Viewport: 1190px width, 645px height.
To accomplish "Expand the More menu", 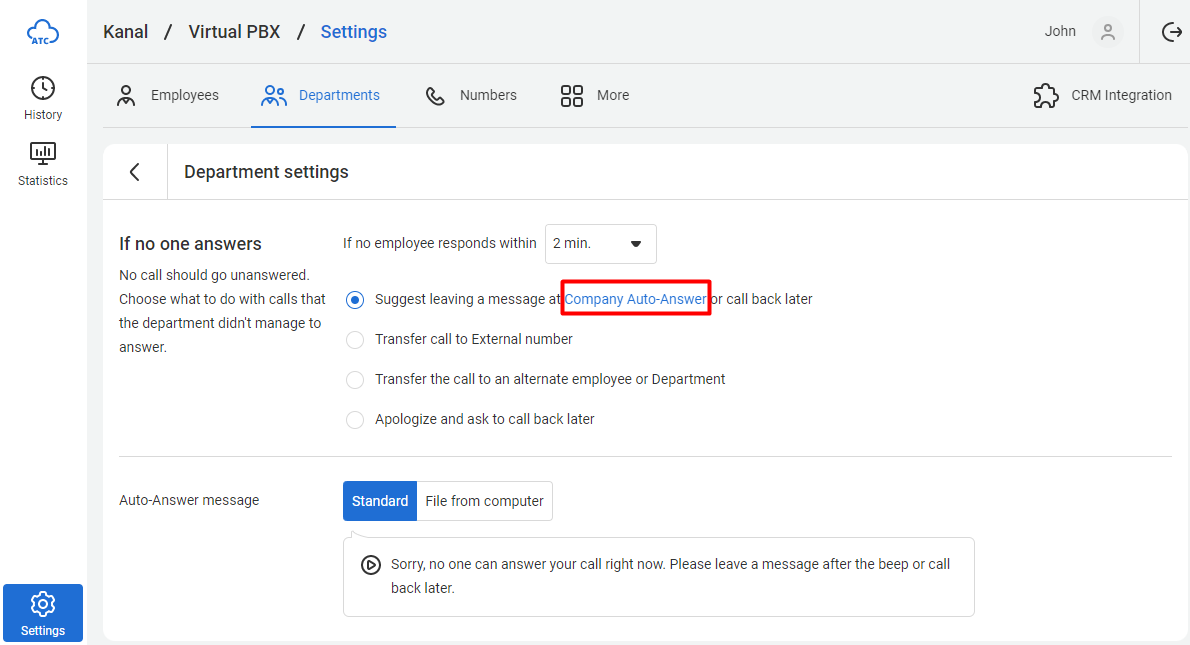I will pos(595,96).
